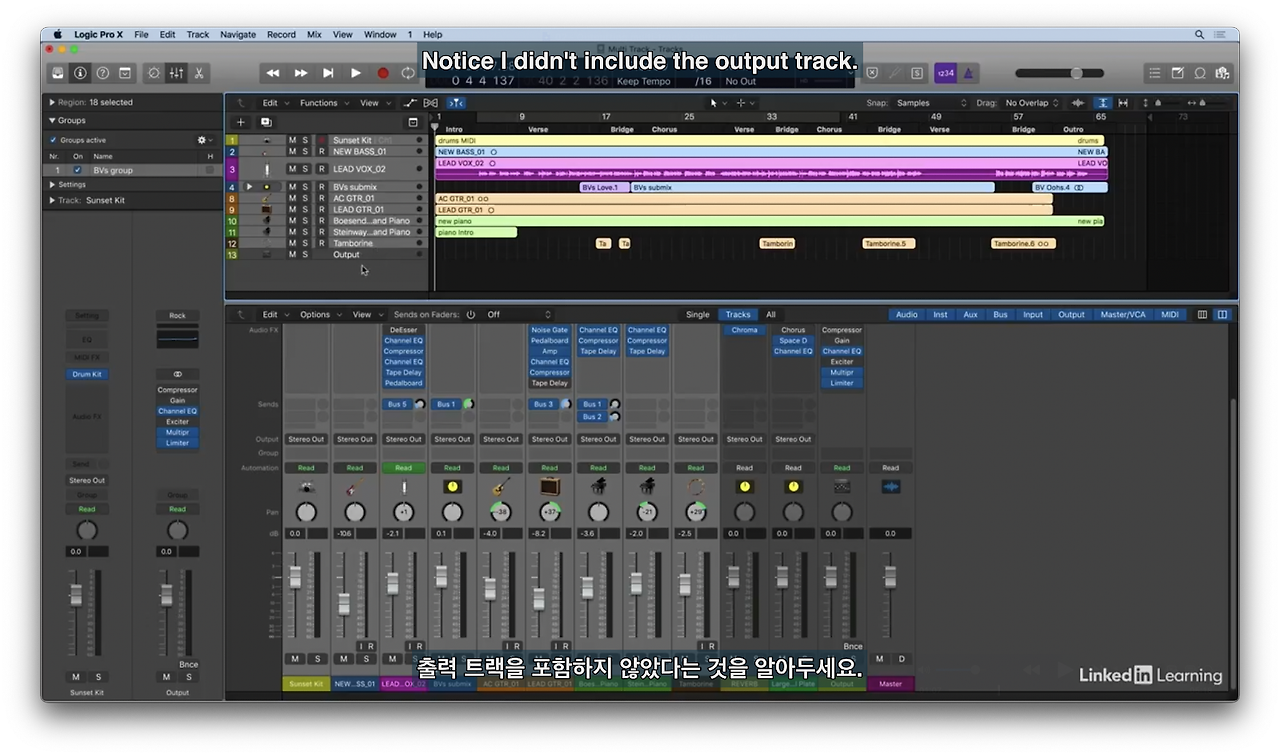Open Sends on Faders Off dropdown
1280x756 pixels.
[x=519, y=314]
